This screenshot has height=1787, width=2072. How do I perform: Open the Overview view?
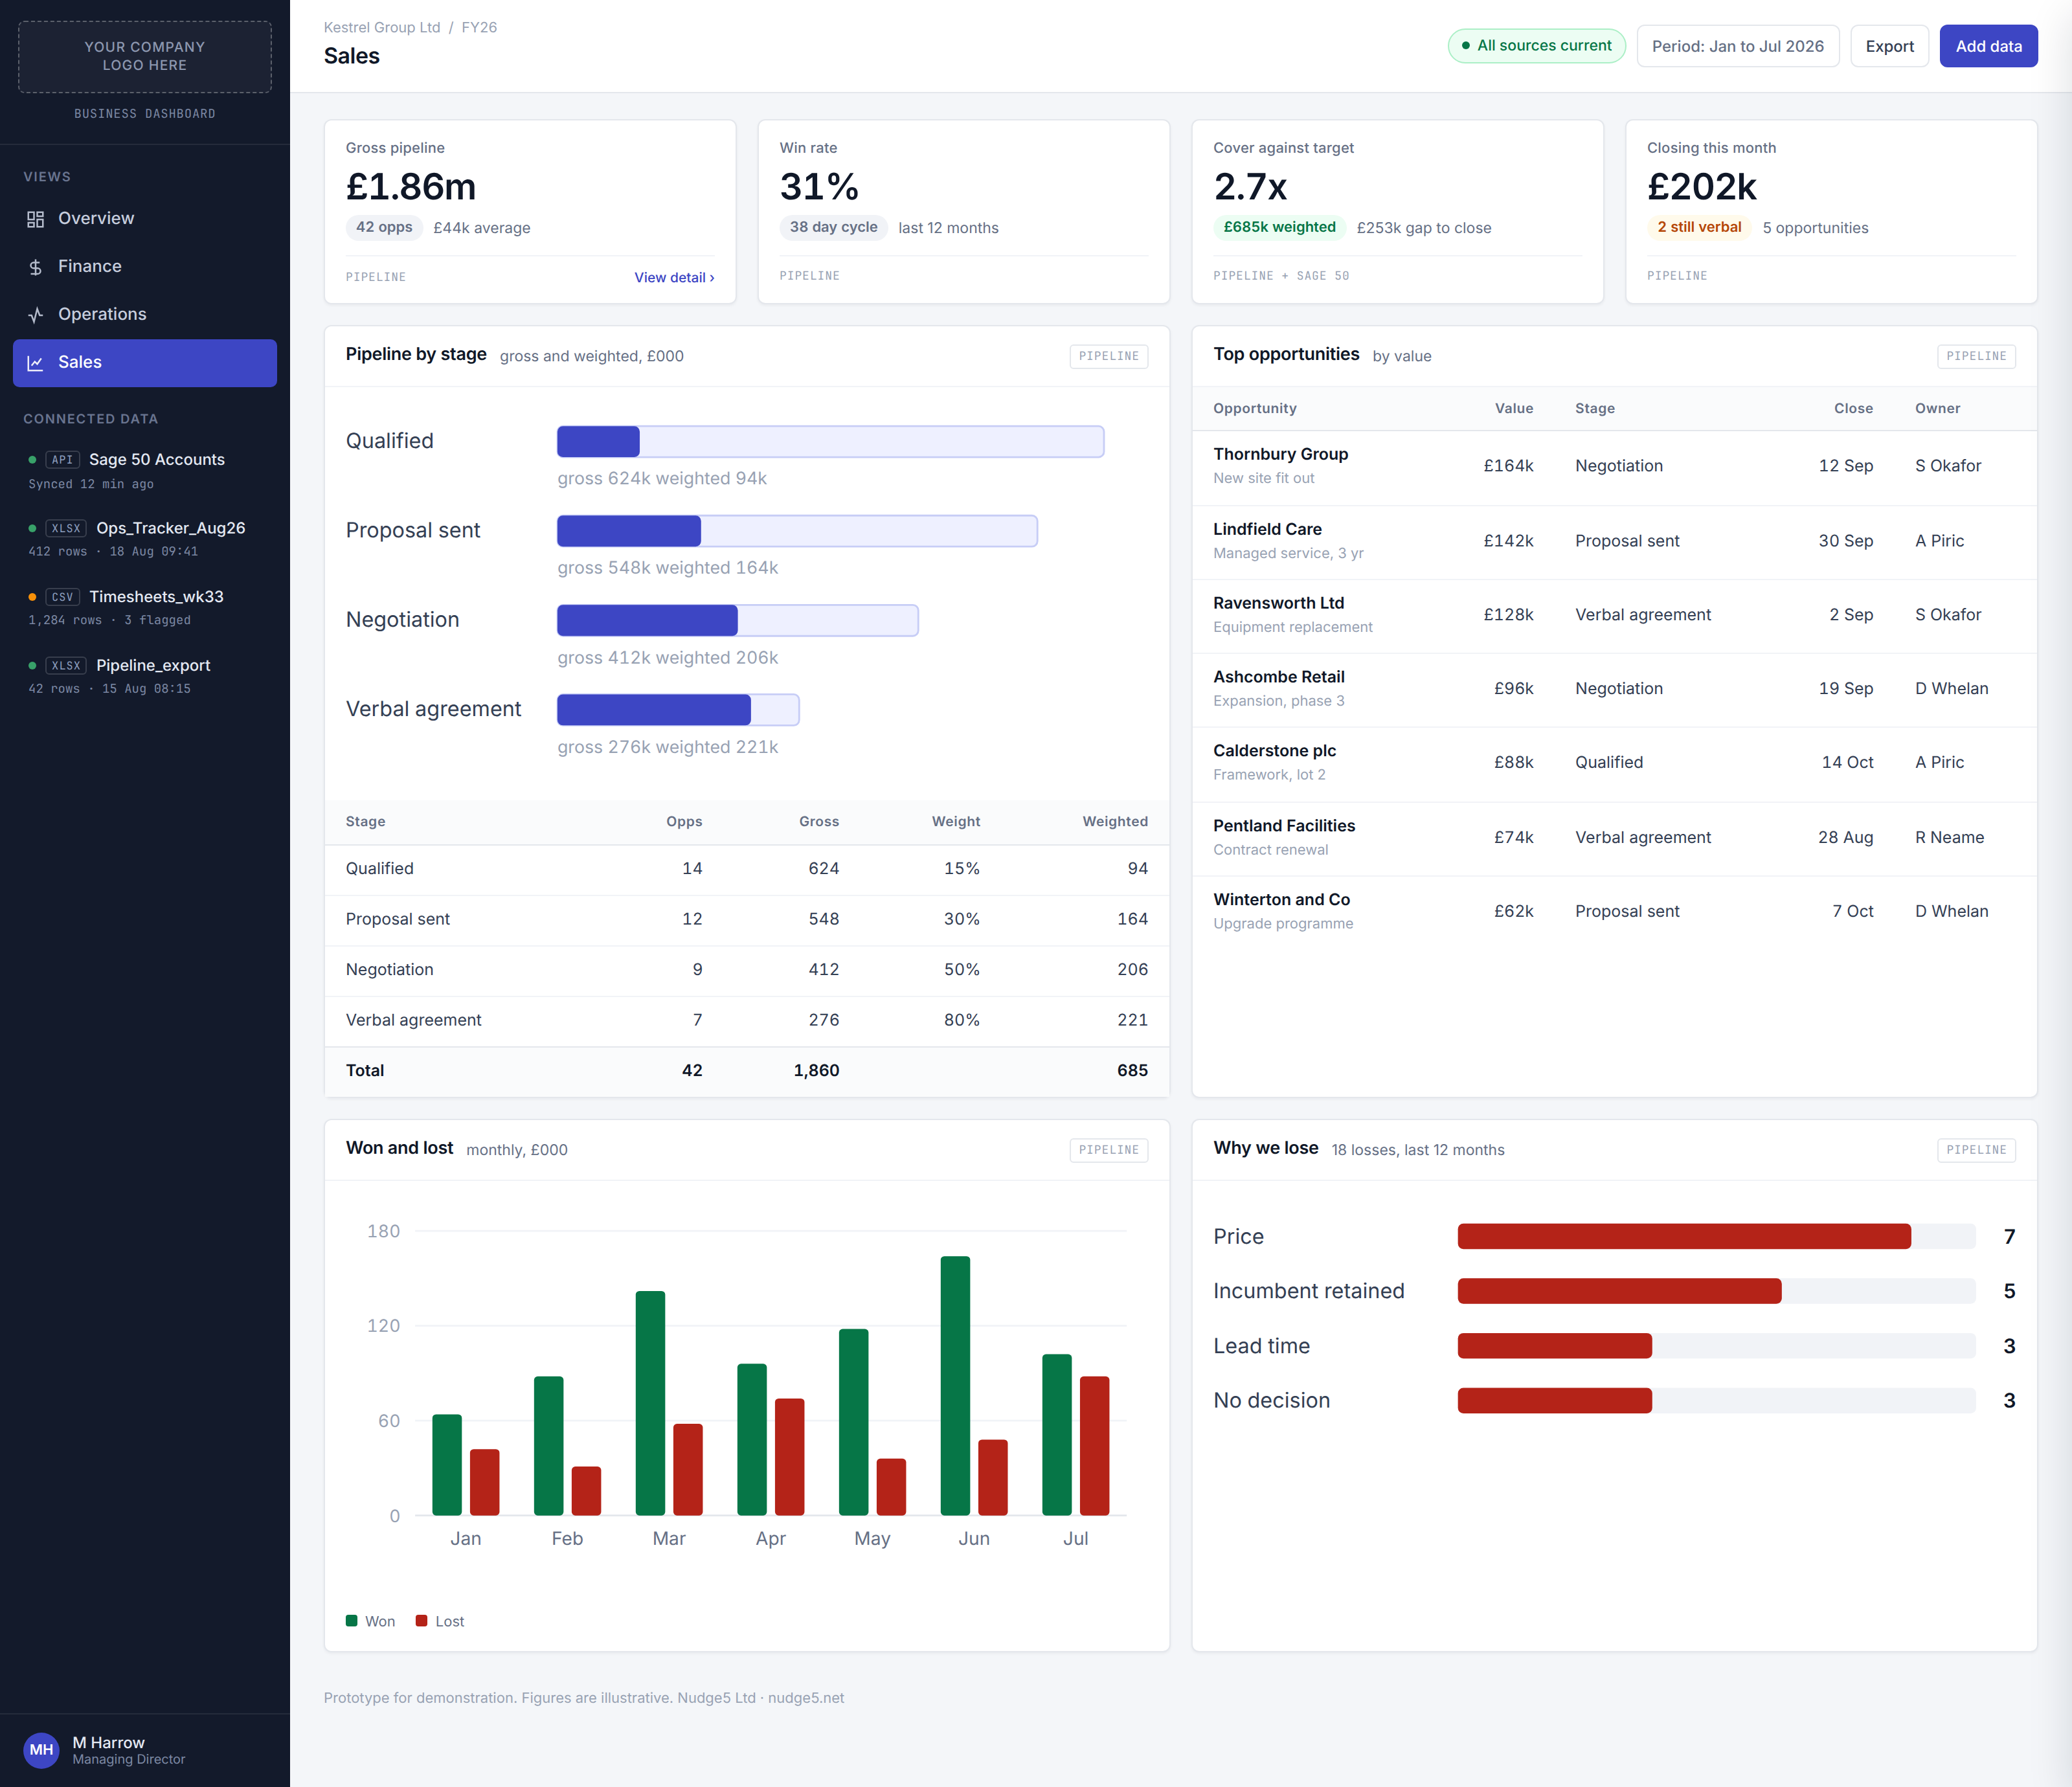coord(145,219)
